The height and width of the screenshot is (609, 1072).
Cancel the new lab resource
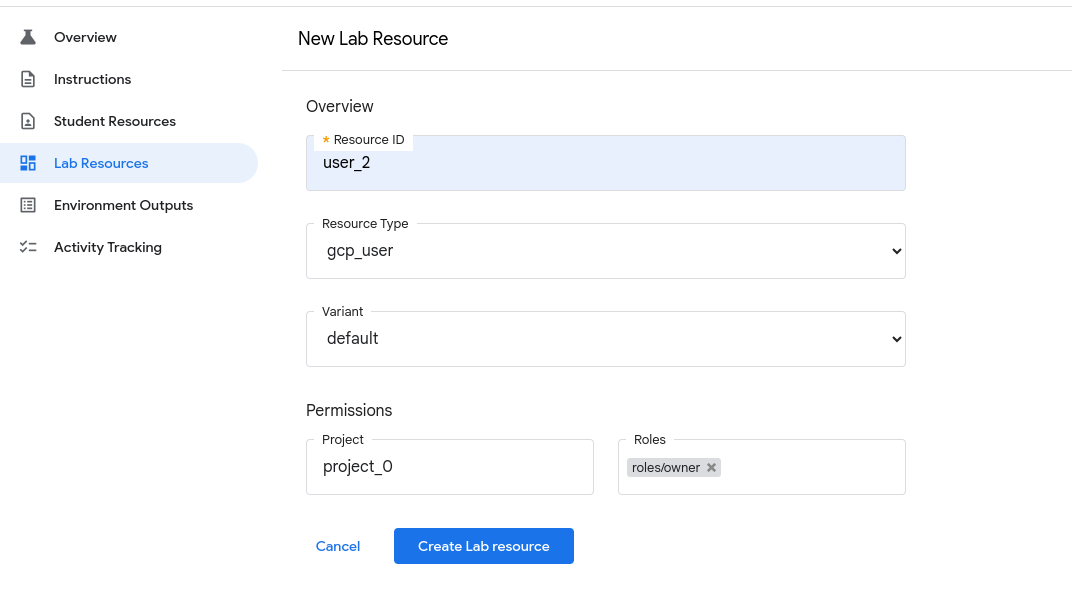338,546
